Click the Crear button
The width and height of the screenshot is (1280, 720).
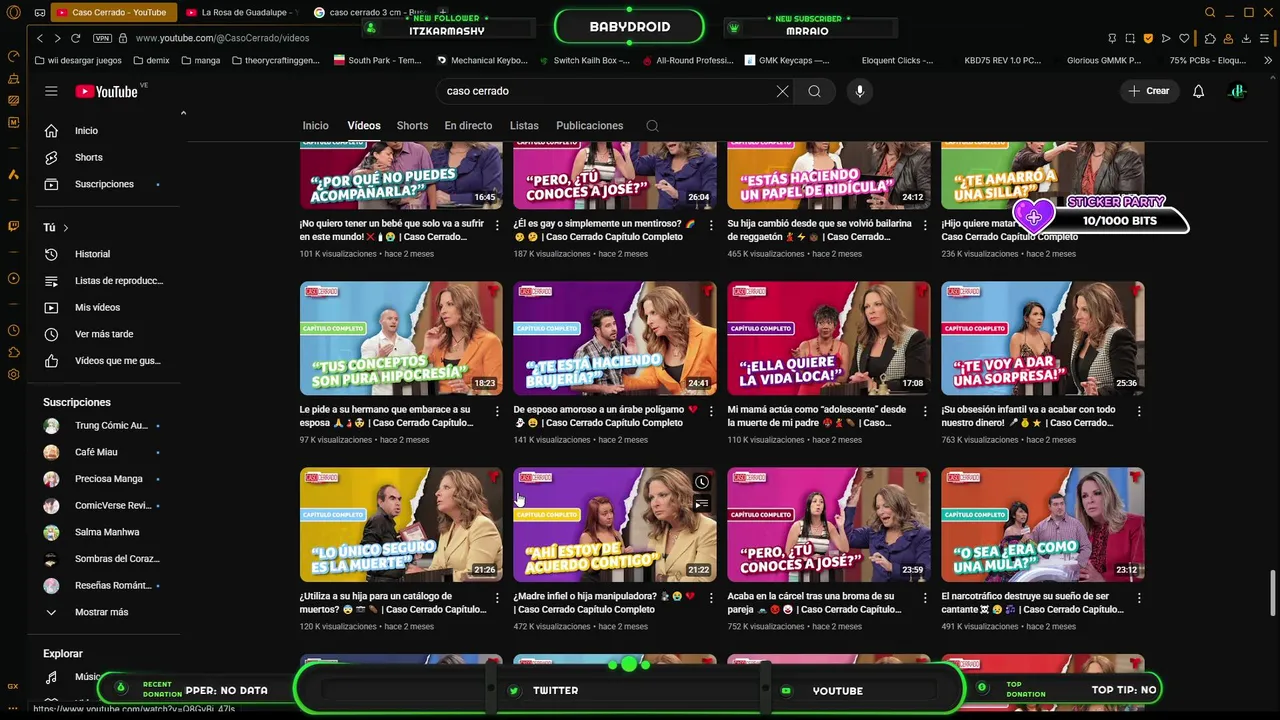click(1148, 91)
